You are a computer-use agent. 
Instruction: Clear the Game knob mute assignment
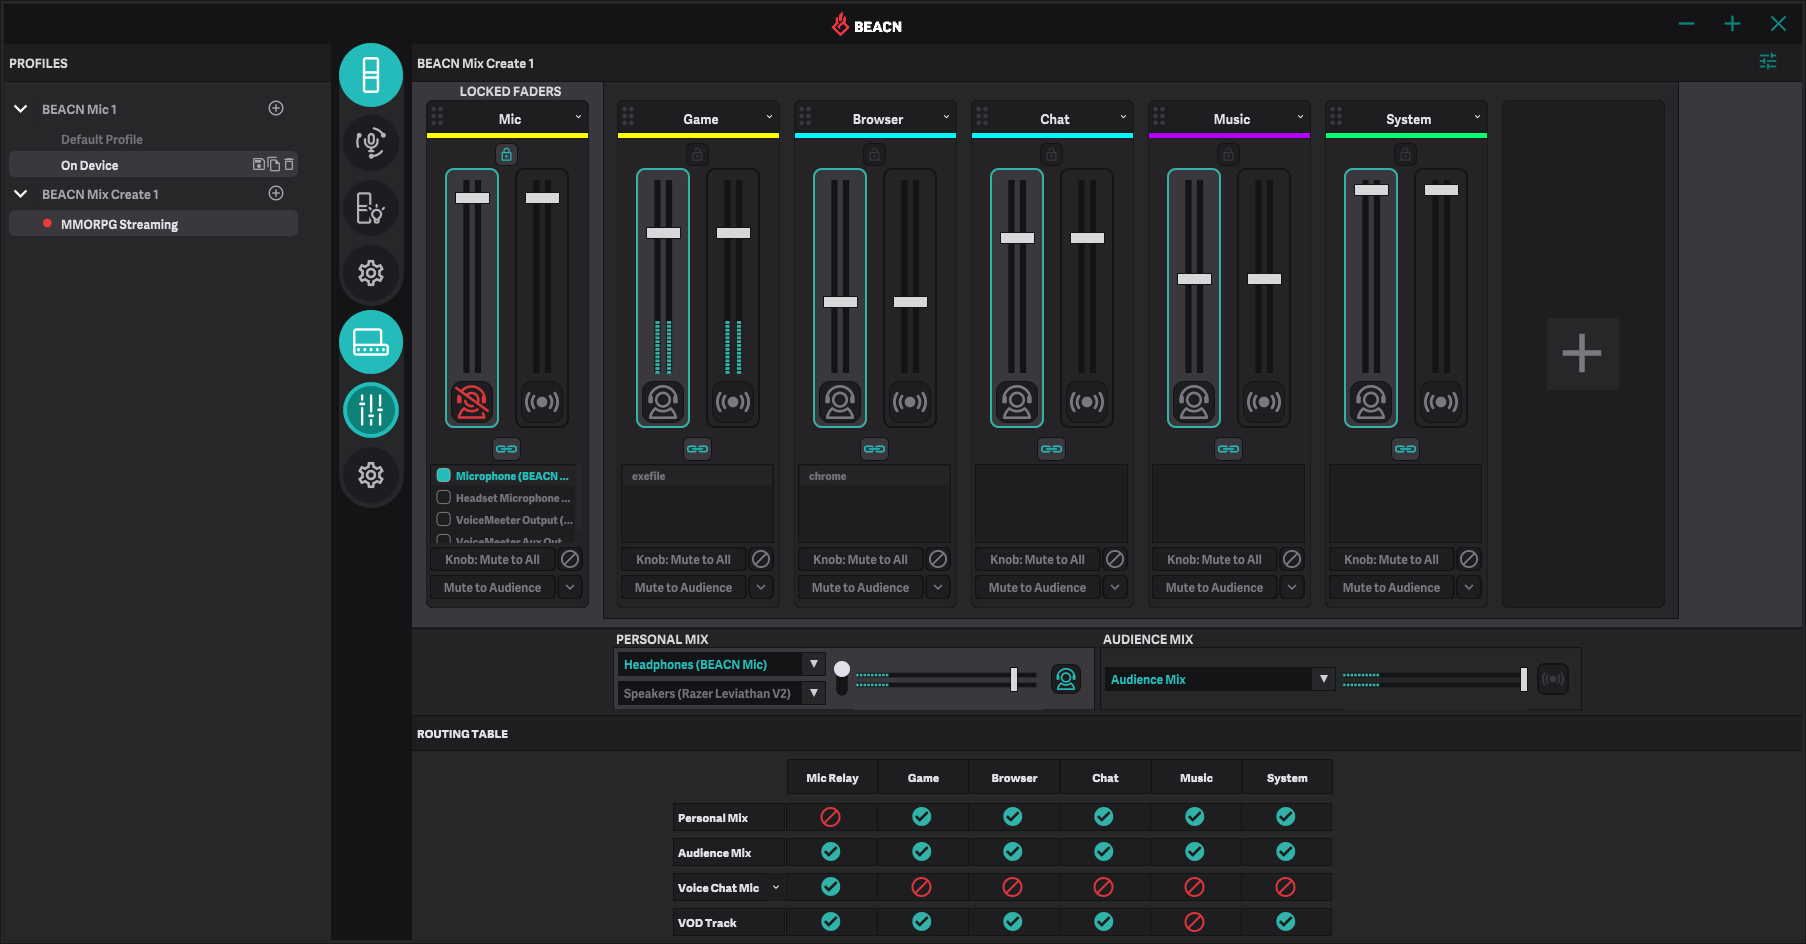tap(761, 559)
